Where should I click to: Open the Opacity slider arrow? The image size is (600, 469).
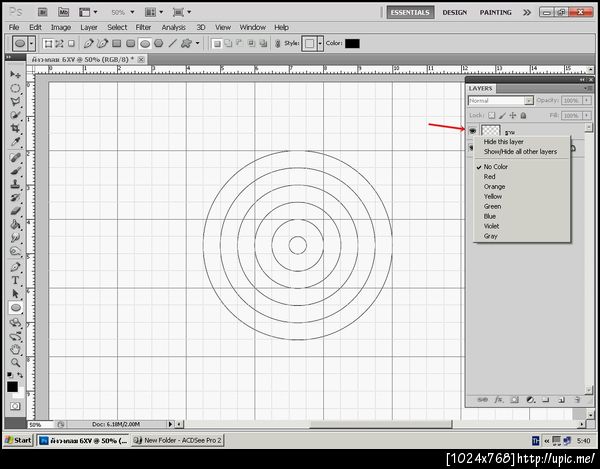587,100
